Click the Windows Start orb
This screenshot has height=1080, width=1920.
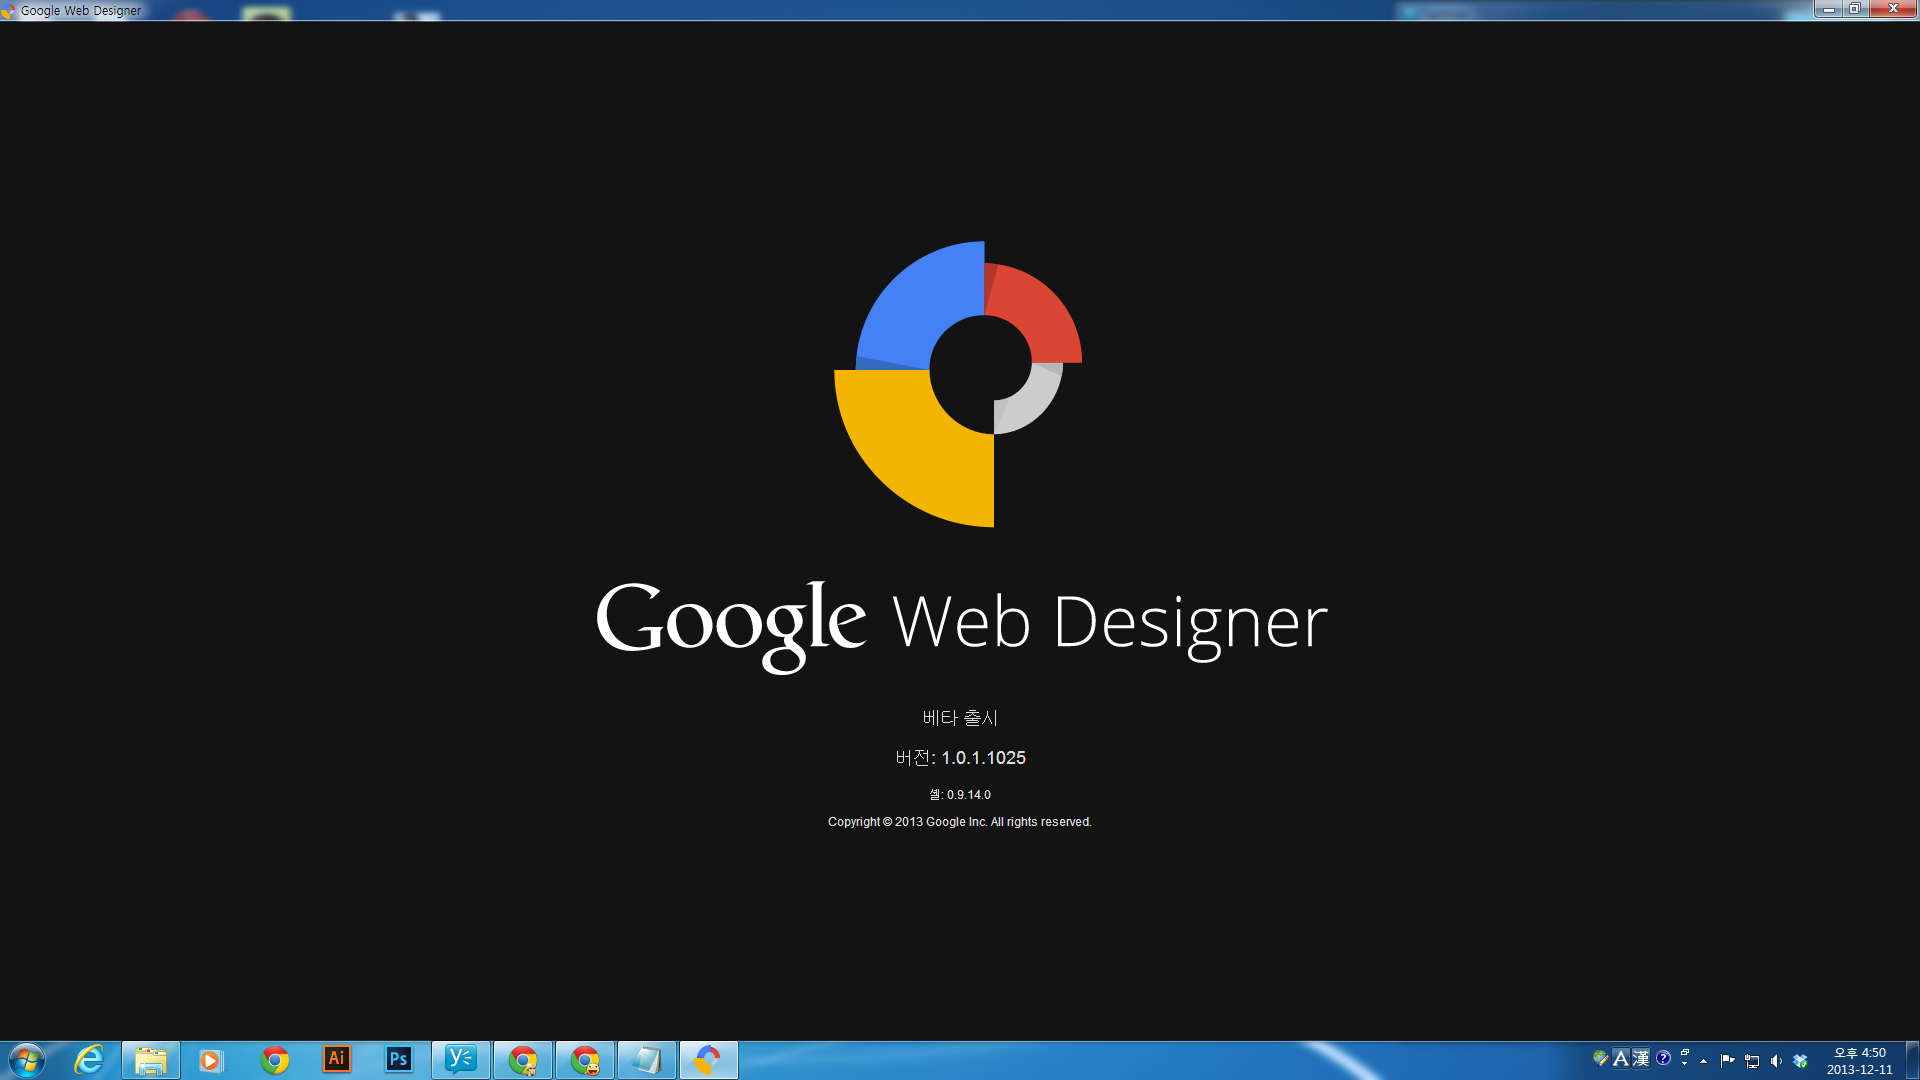click(x=27, y=1060)
